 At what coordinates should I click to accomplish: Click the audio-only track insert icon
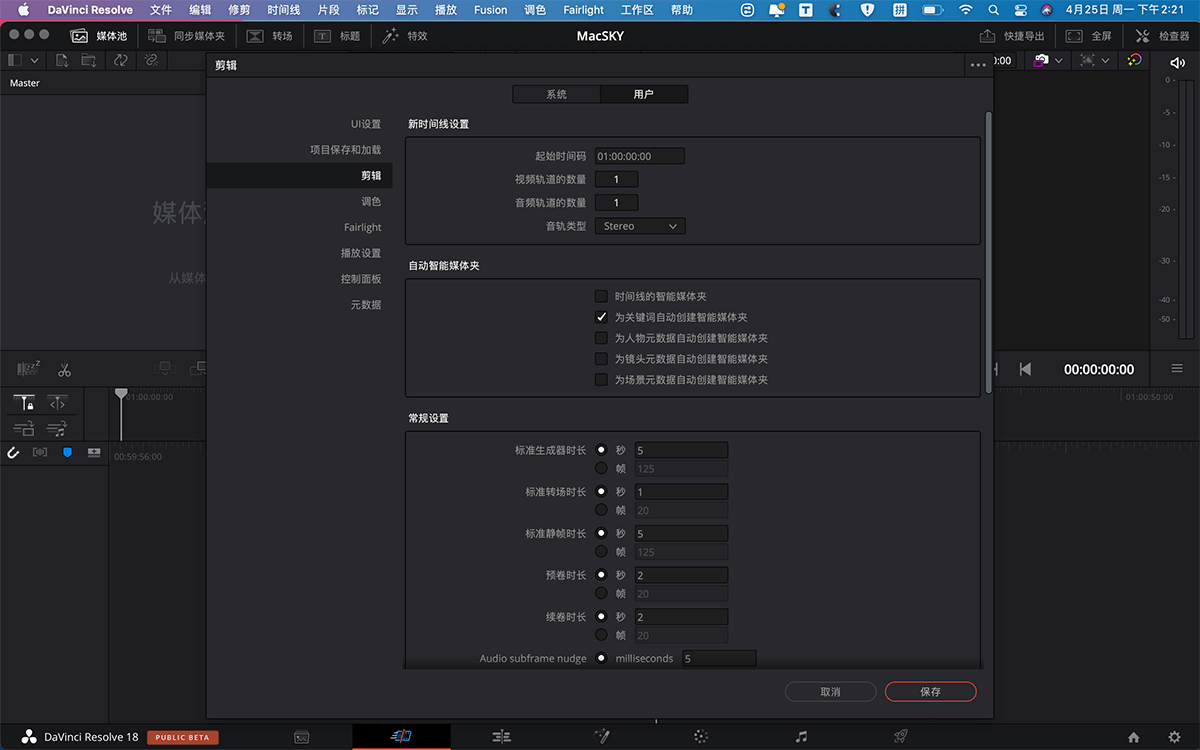tap(57, 429)
